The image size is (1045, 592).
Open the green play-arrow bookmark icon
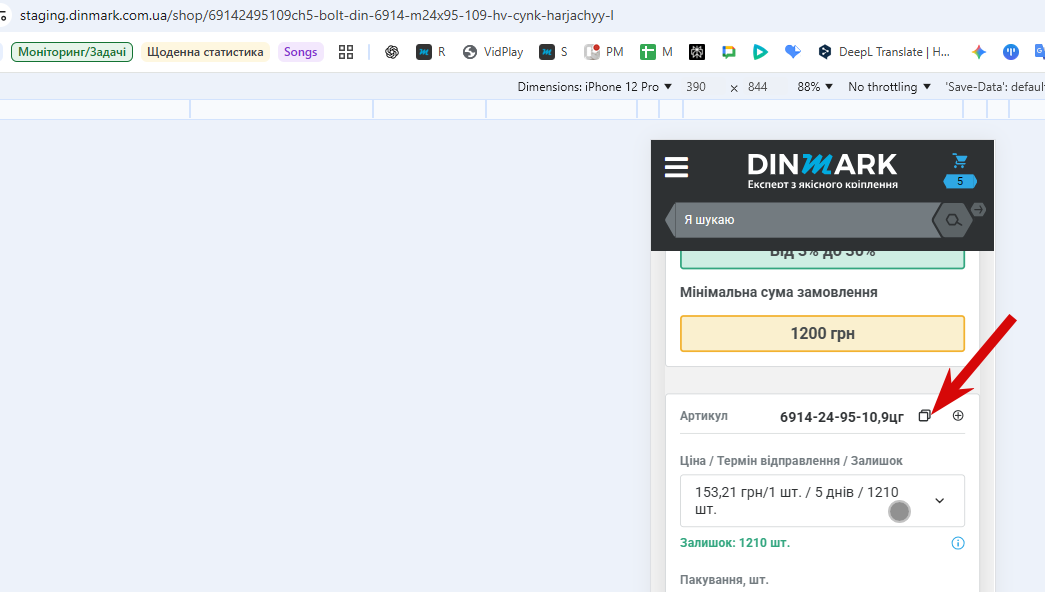tap(760, 52)
